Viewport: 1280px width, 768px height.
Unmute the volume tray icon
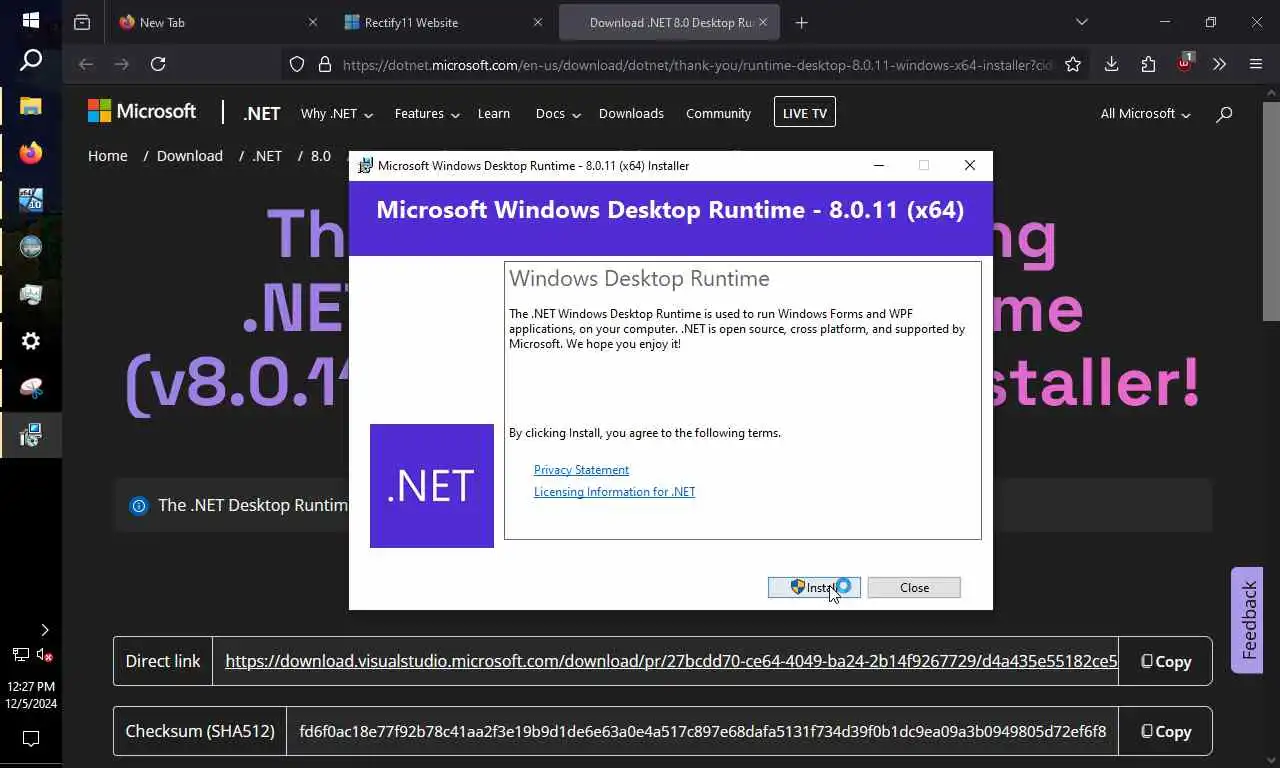tap(44, 655)
